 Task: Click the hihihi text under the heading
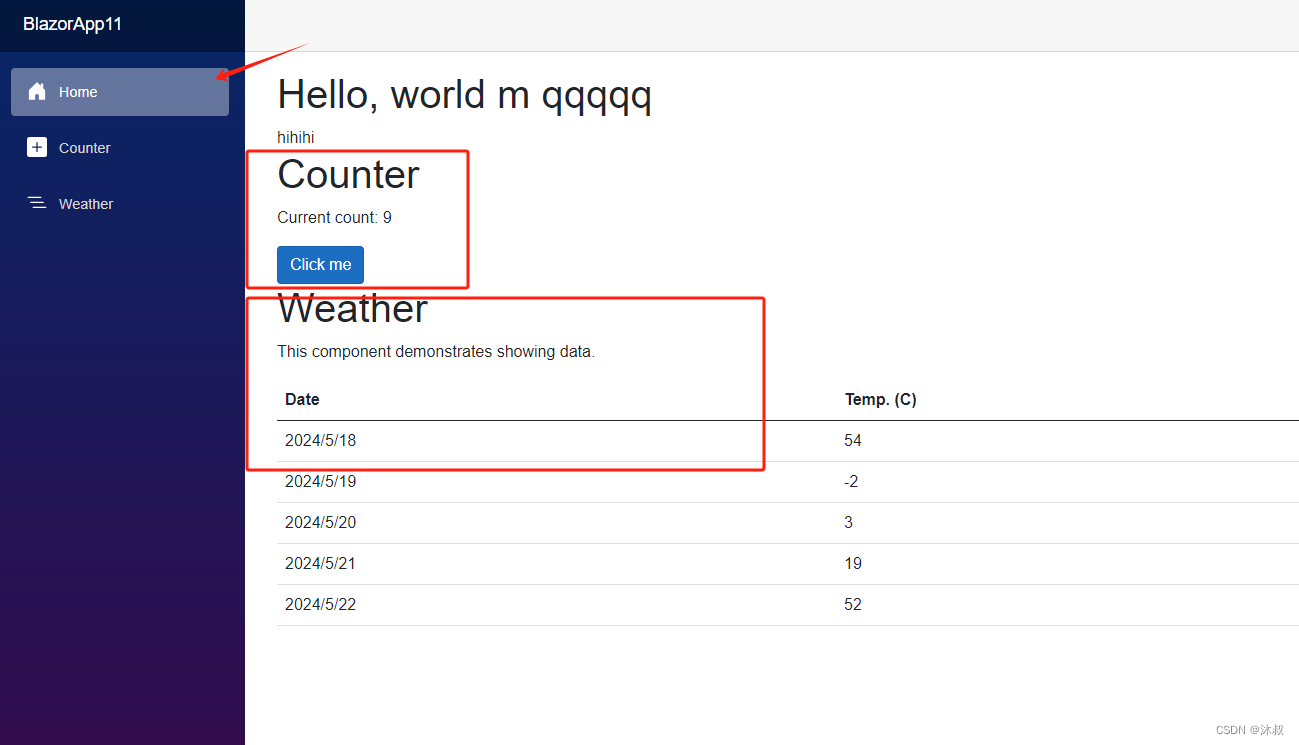click(296, 137)
